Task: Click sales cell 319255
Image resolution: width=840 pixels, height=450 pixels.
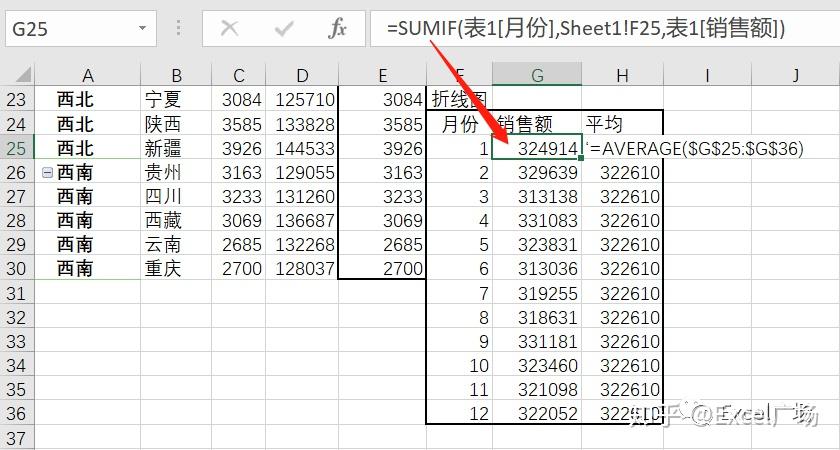Action: (537, 293)
